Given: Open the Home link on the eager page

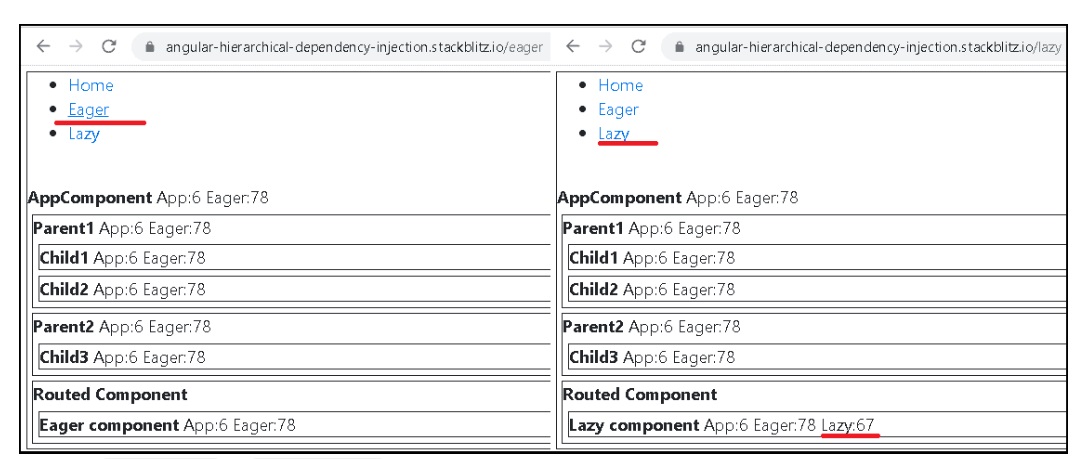Looking at the screenshot, I should tap(89, 86).
